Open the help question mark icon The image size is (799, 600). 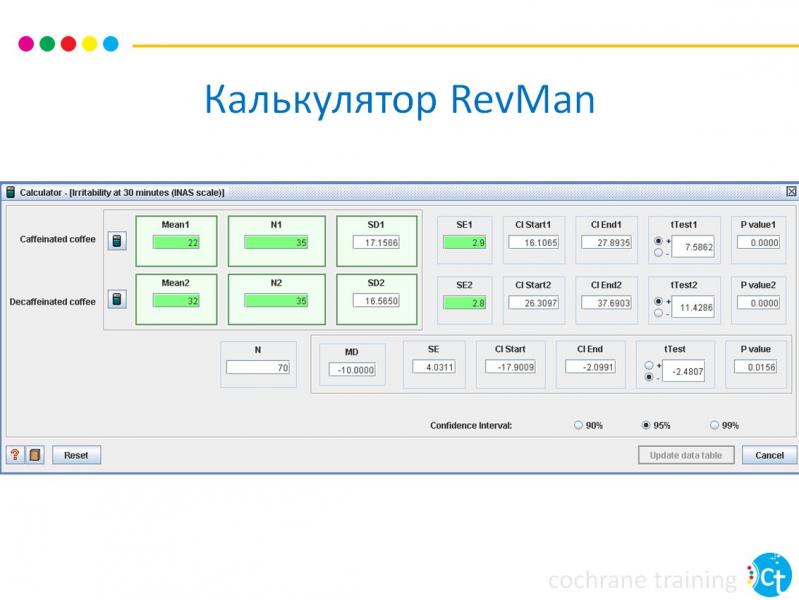tap(15, 455)
